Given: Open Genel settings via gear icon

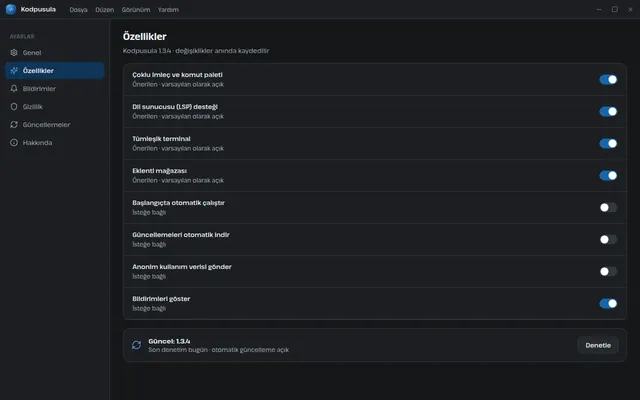Looking at the screenshot, I should coord(14,53).
